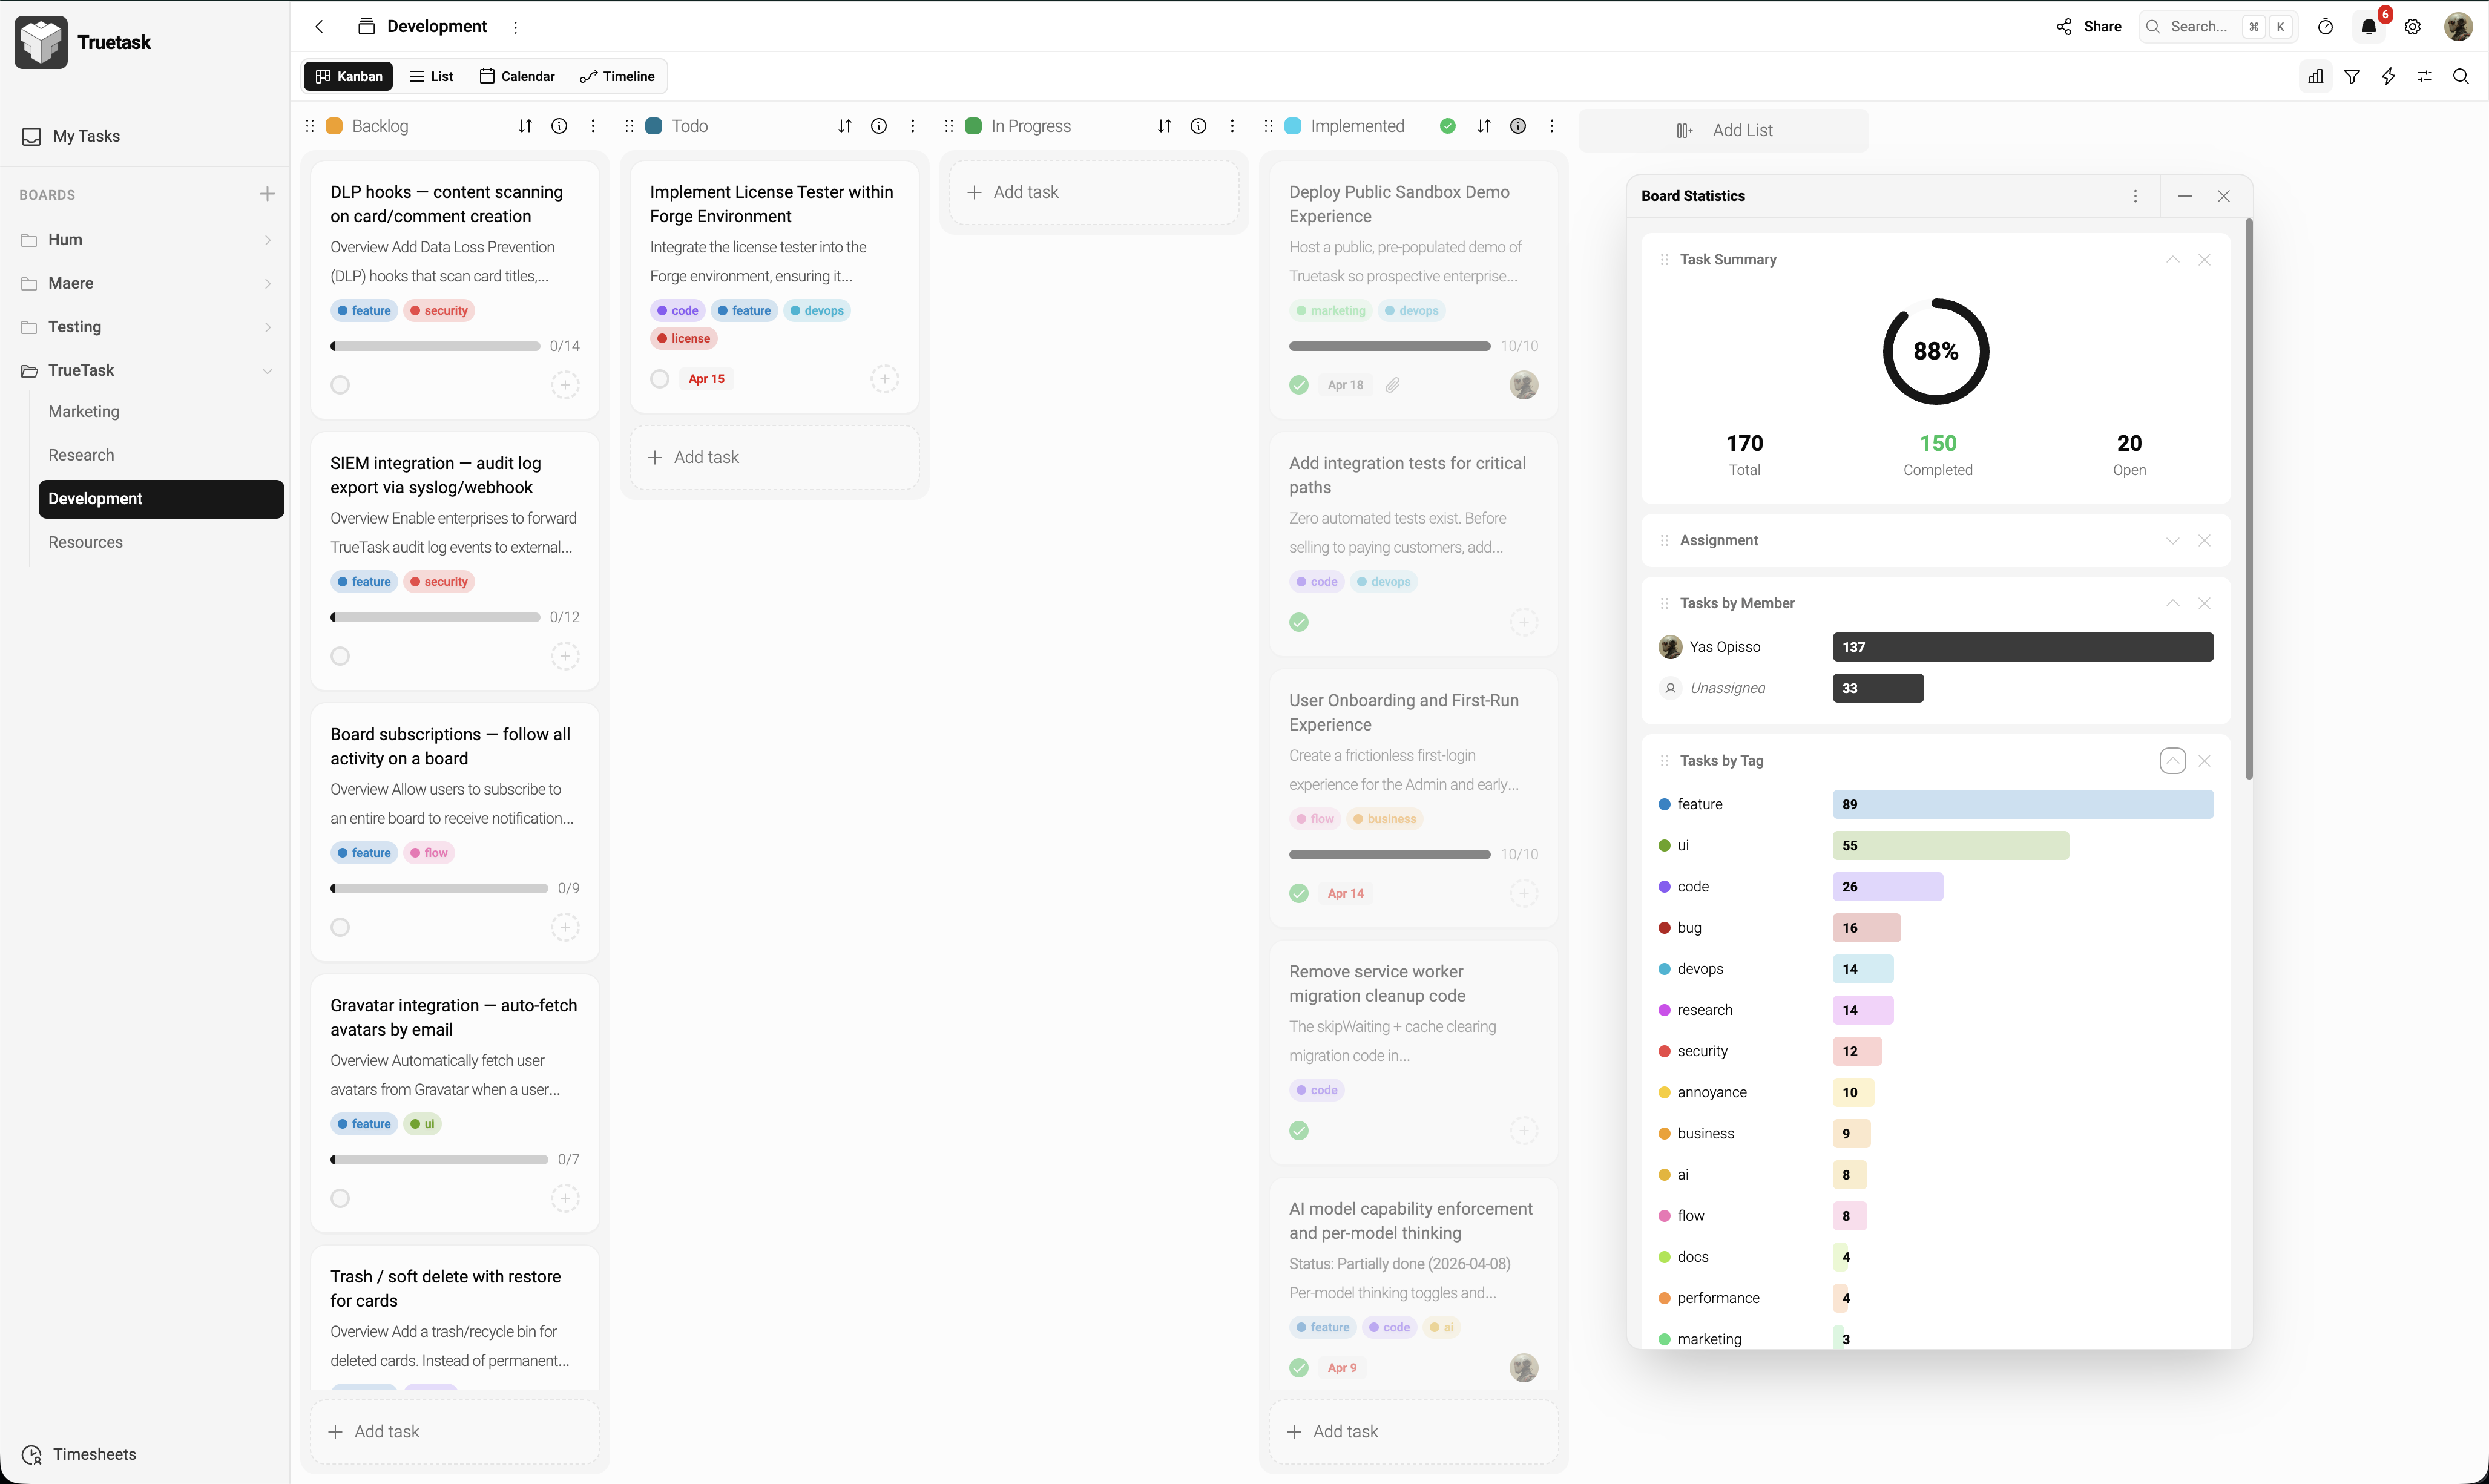Screen dimensions: 2489x1484
Task: Switch to Calendar view
Action: (x=517, y=76)
